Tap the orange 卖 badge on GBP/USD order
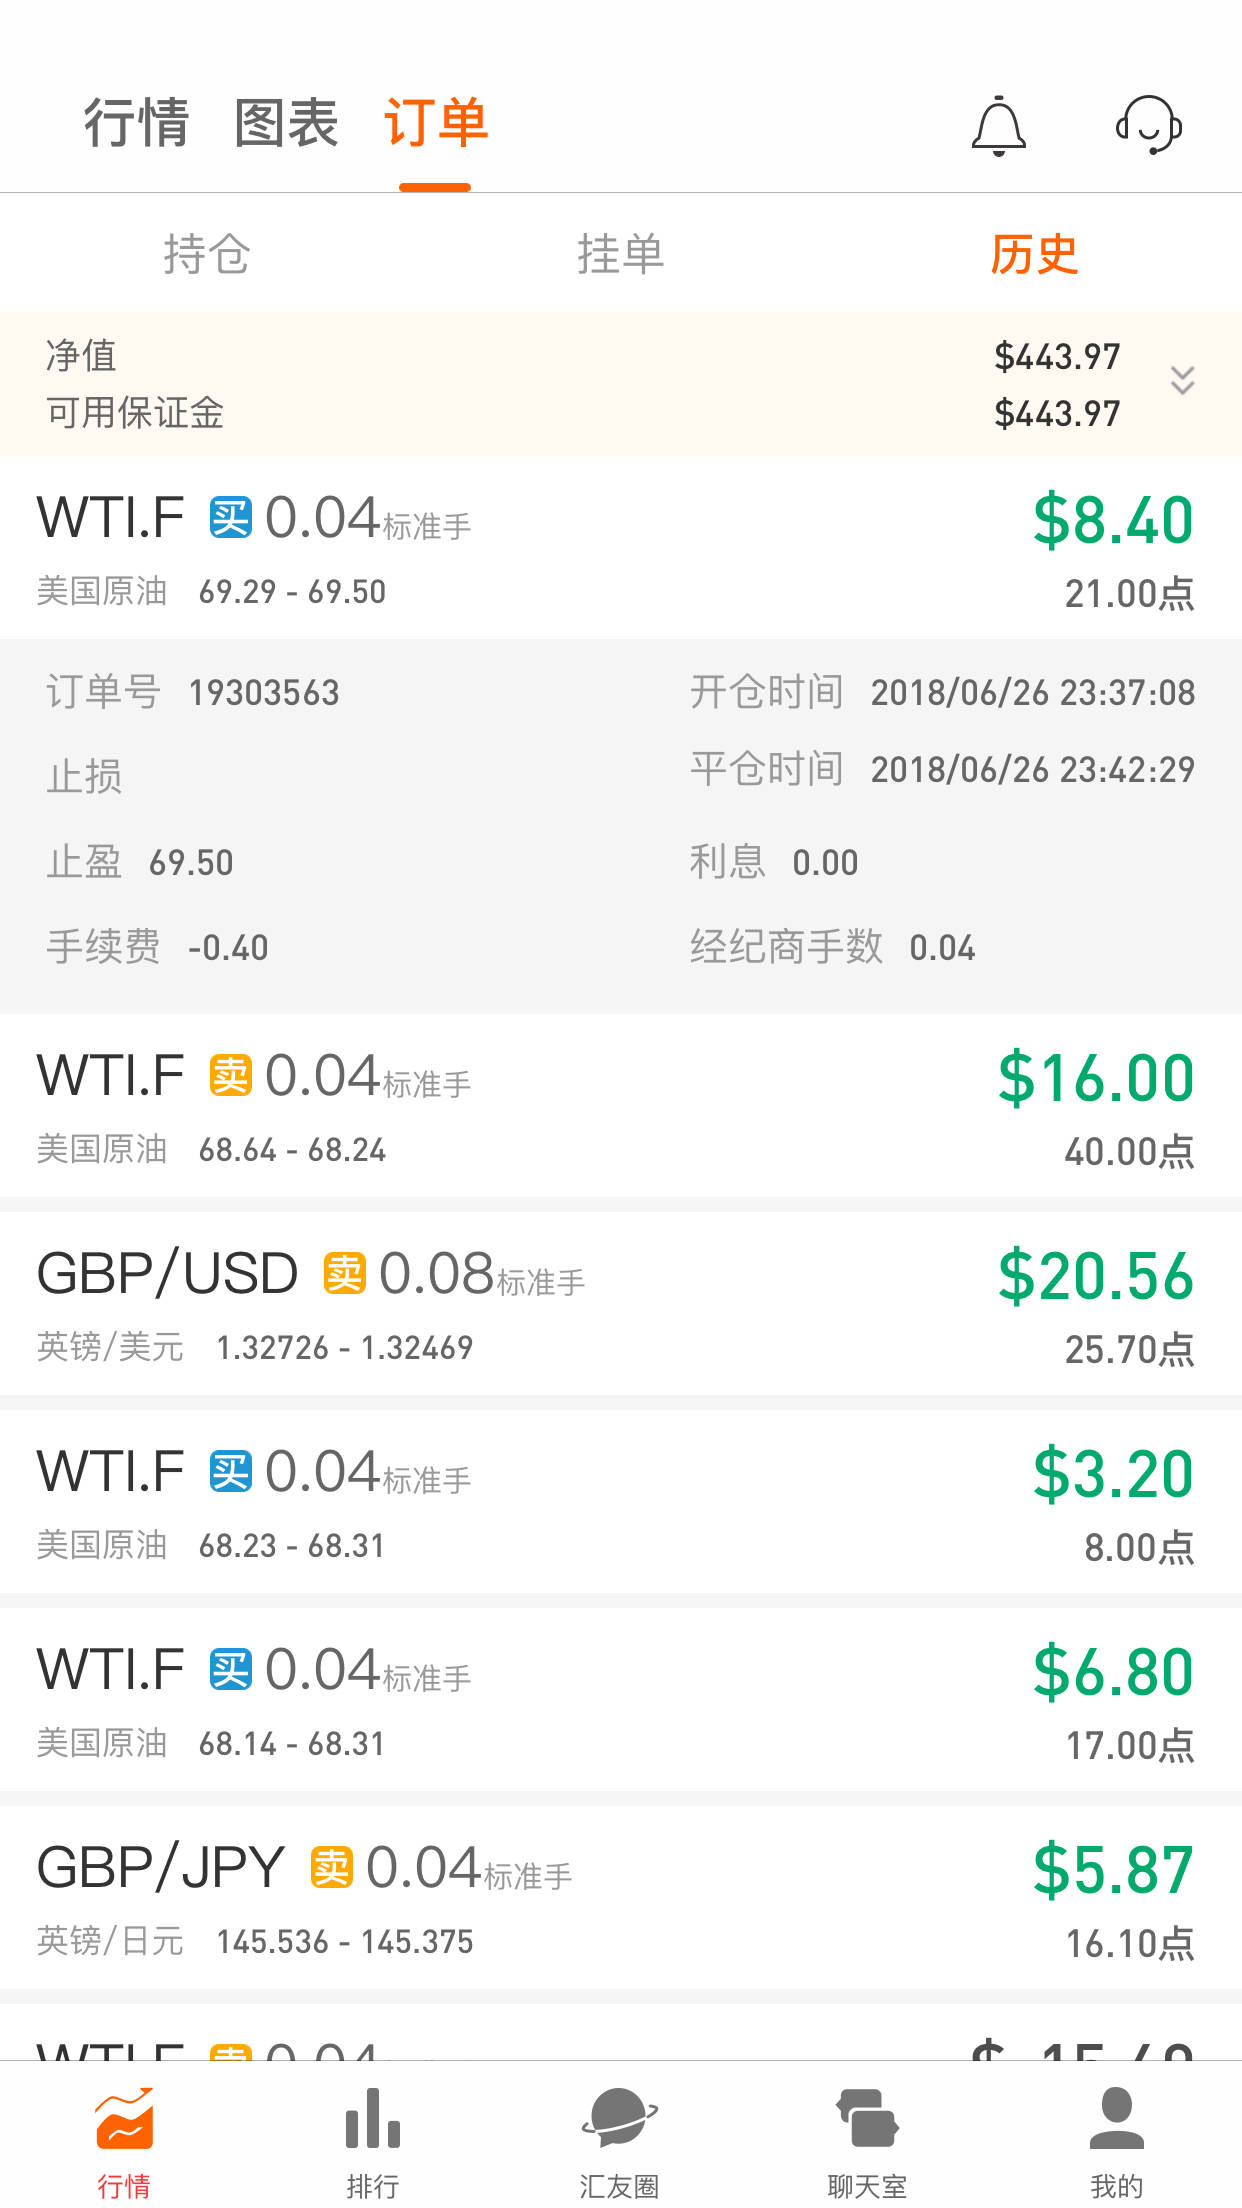Viewport: 1242px width, 2208px height. [x=345, y=1273]
